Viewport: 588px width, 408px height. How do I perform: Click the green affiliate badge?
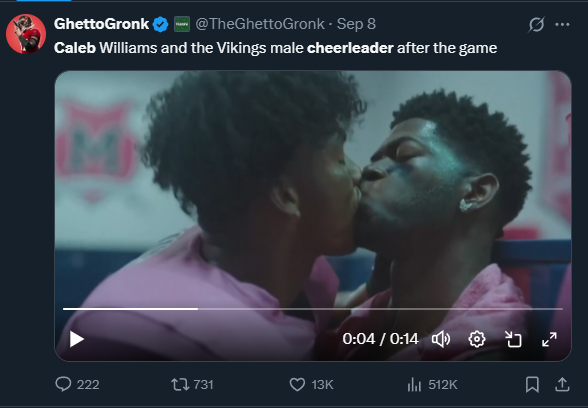pyautogui.click(x=182, y=24)
